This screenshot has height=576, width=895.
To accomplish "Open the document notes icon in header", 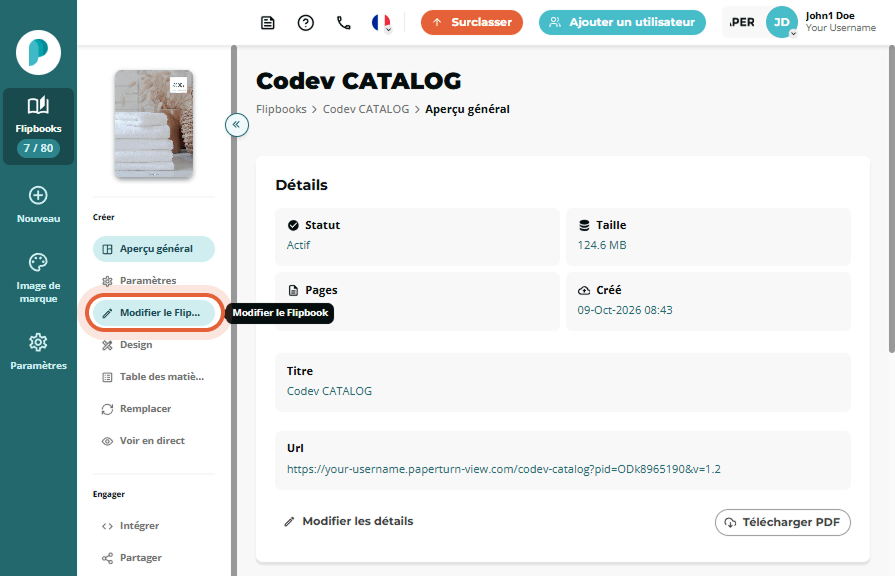I will (268, 23).
